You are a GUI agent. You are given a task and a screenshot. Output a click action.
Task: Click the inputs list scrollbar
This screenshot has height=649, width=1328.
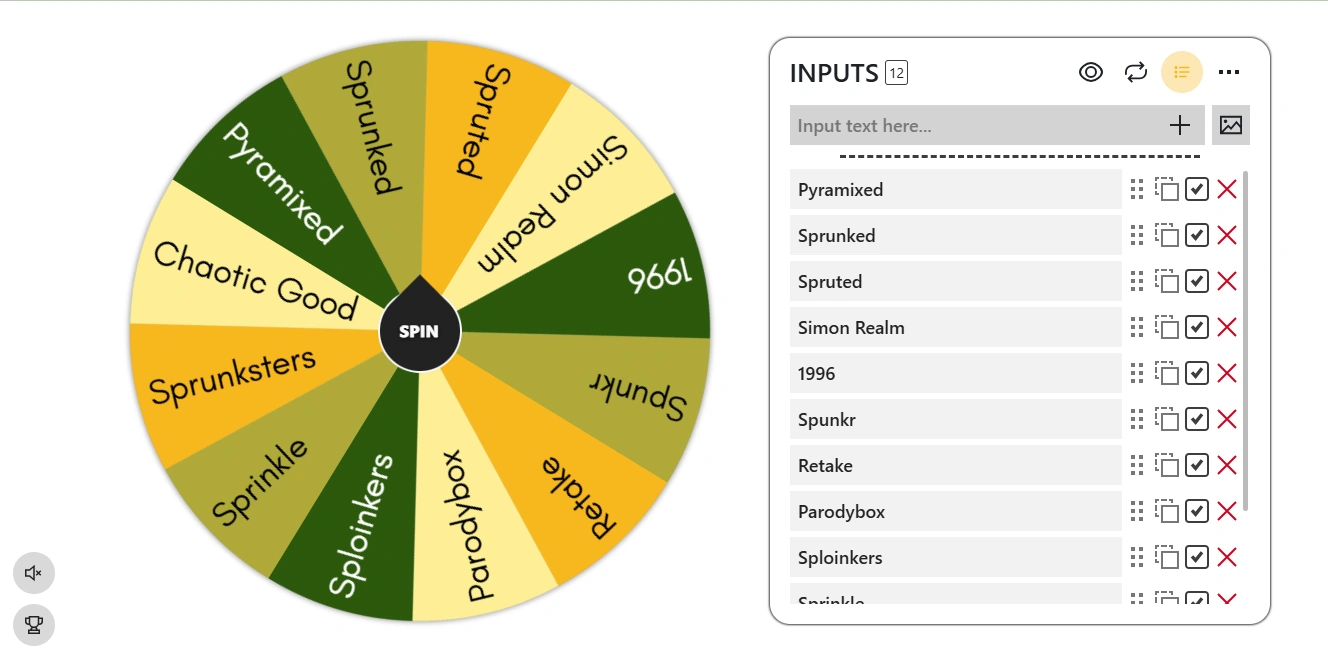[x=1245, y=341]
